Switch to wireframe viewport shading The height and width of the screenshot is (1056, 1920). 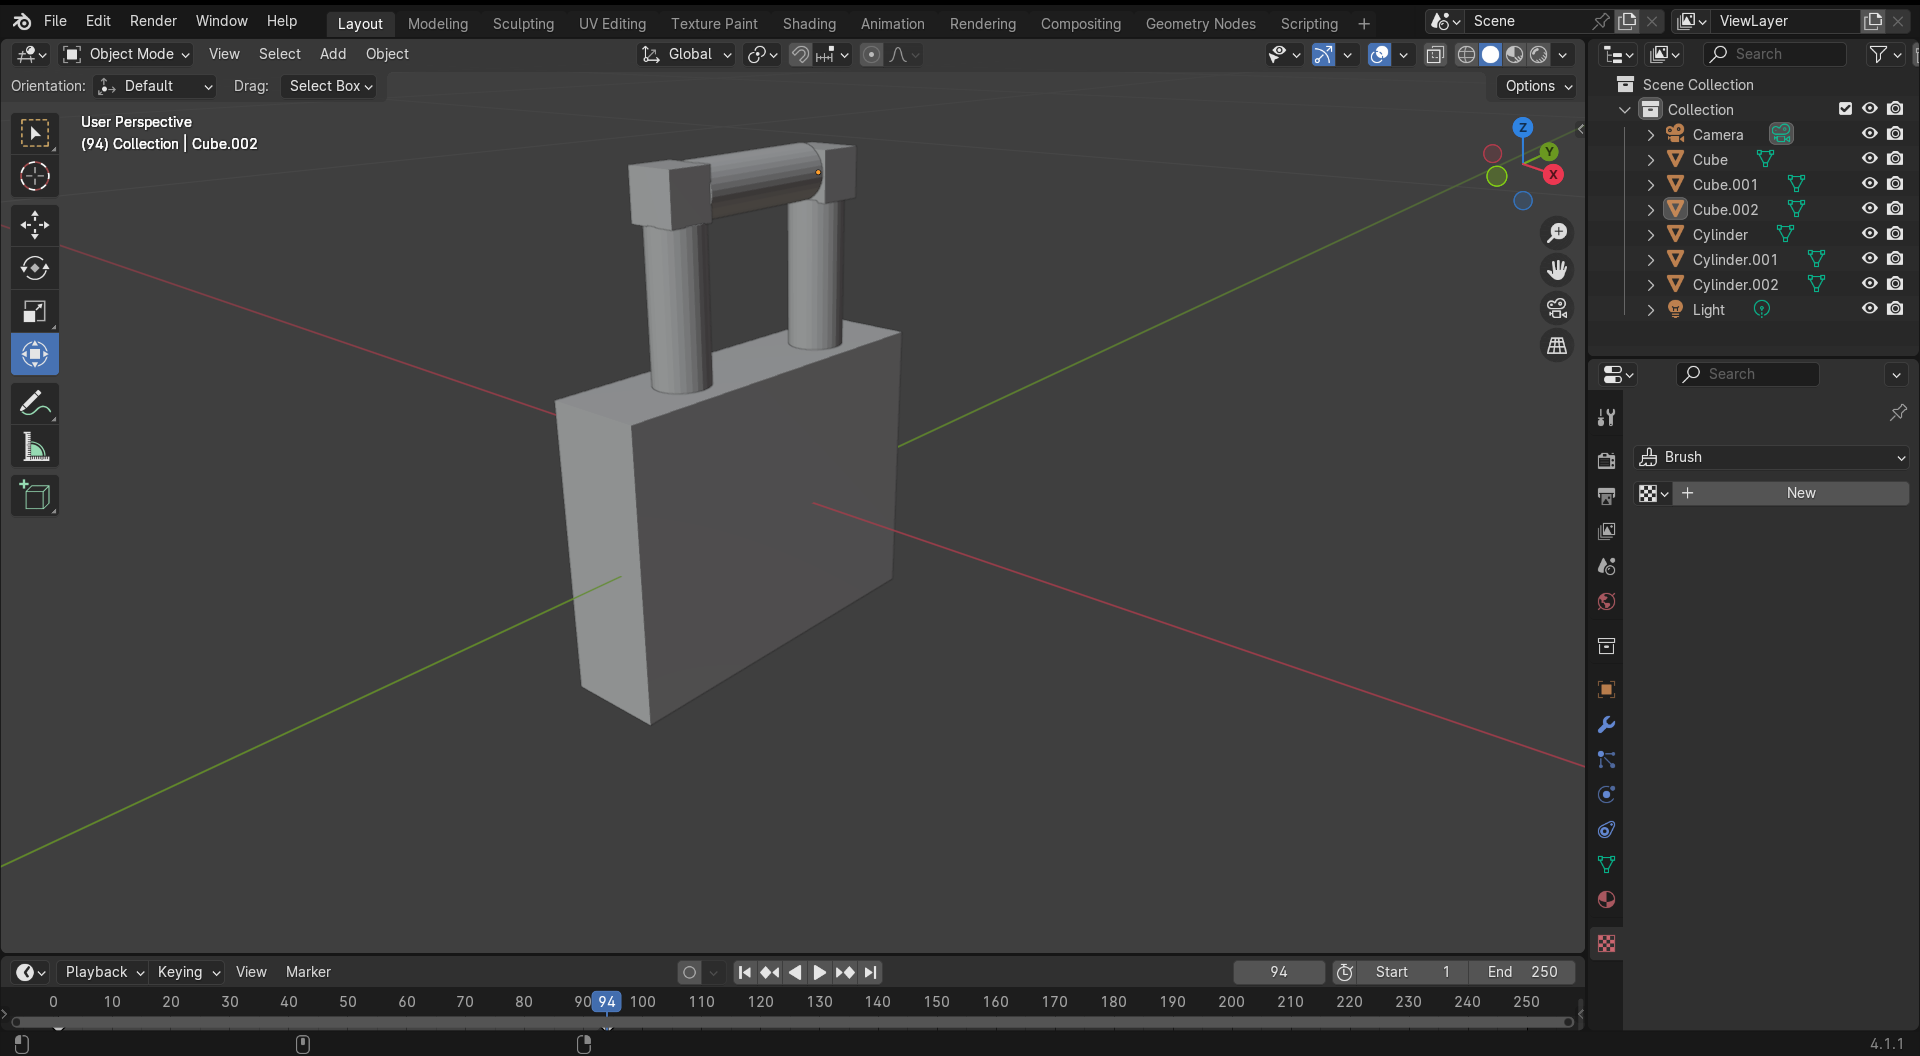[1466, 55]
